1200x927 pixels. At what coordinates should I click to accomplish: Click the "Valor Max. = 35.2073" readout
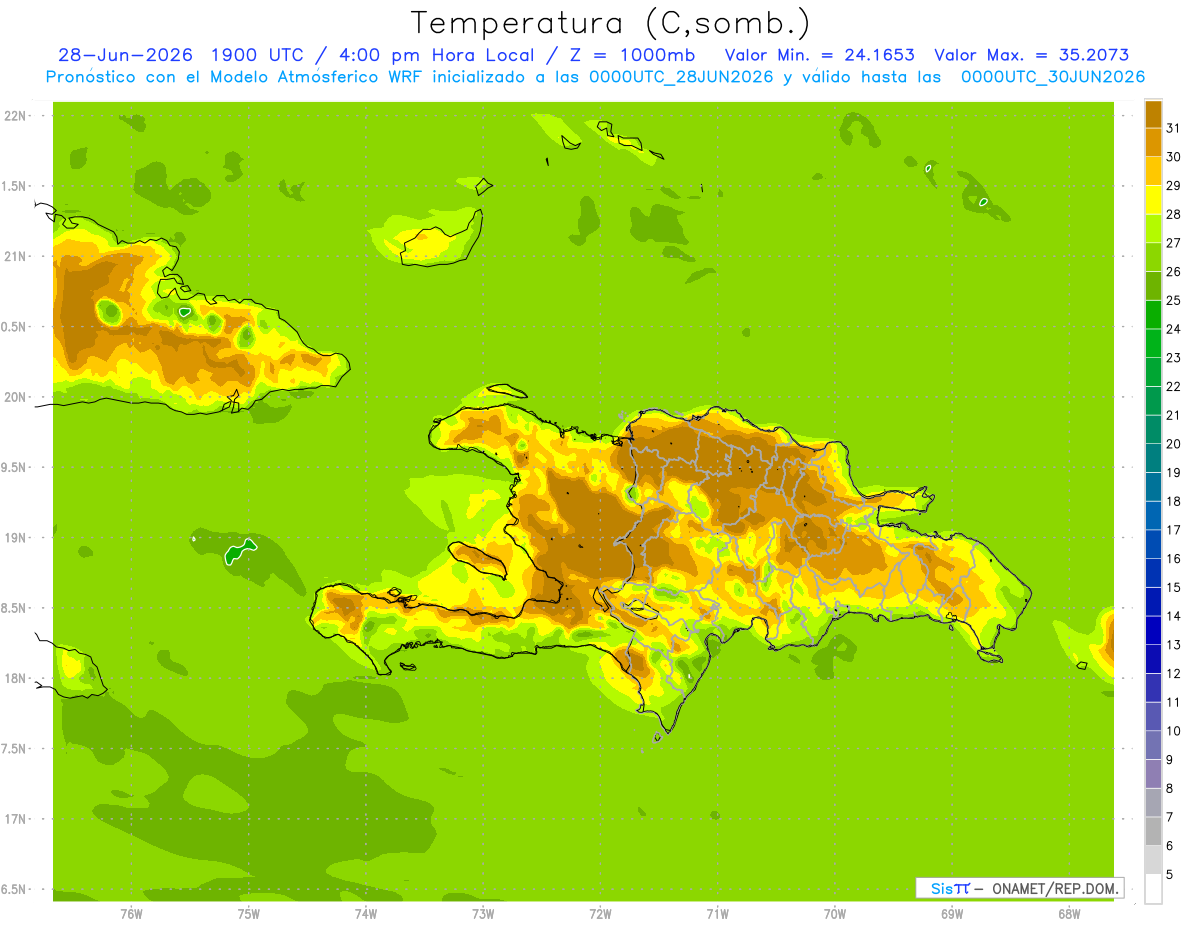1031,55
